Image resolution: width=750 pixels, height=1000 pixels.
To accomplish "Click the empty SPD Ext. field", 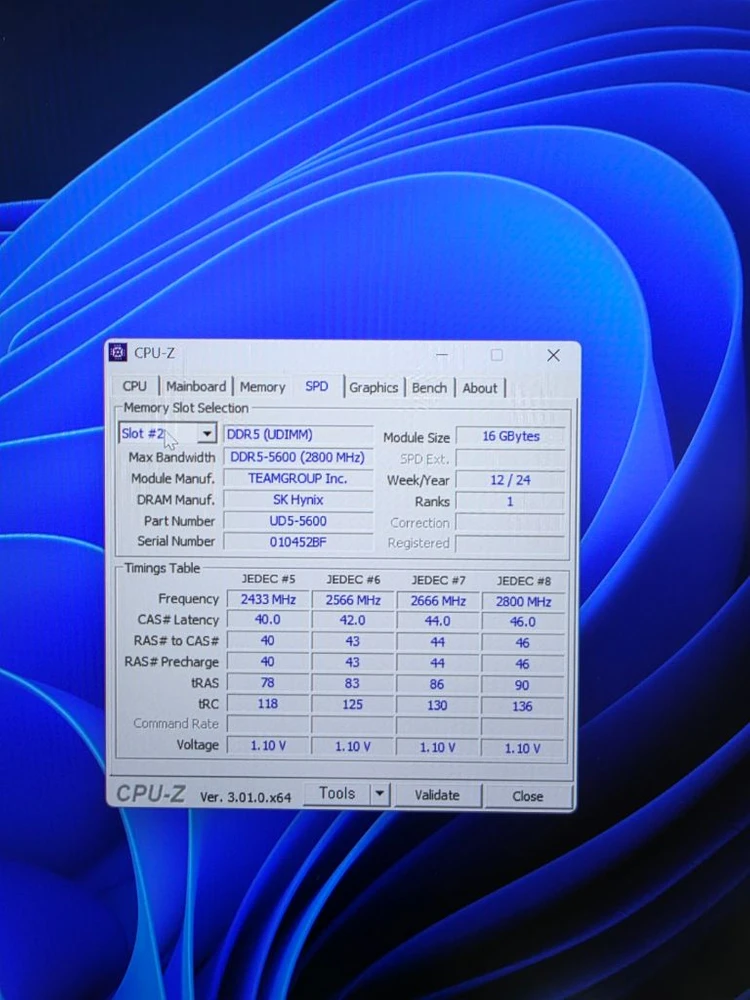I will click(x=511, y=459).
